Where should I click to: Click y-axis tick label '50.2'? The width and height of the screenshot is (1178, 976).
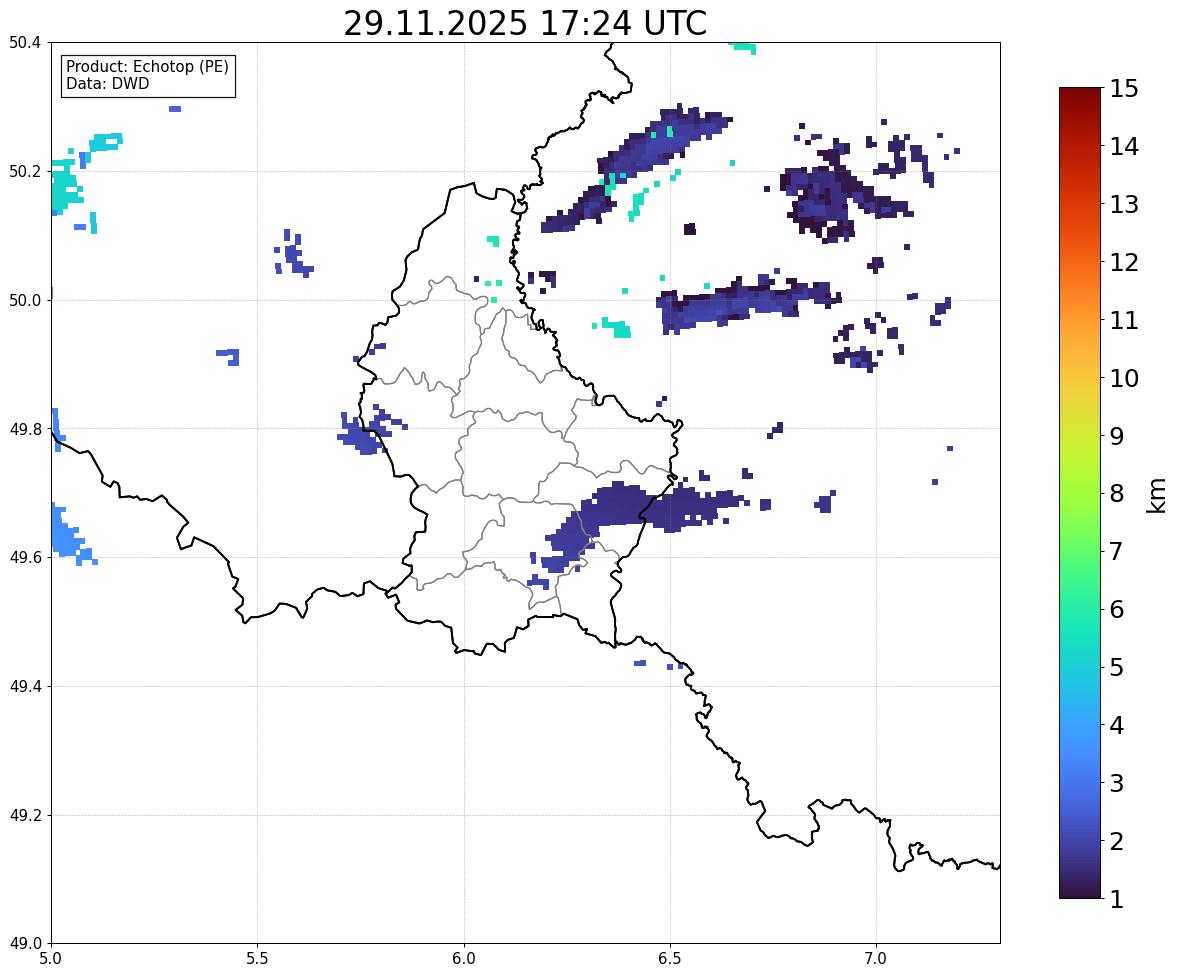point(25,171)
